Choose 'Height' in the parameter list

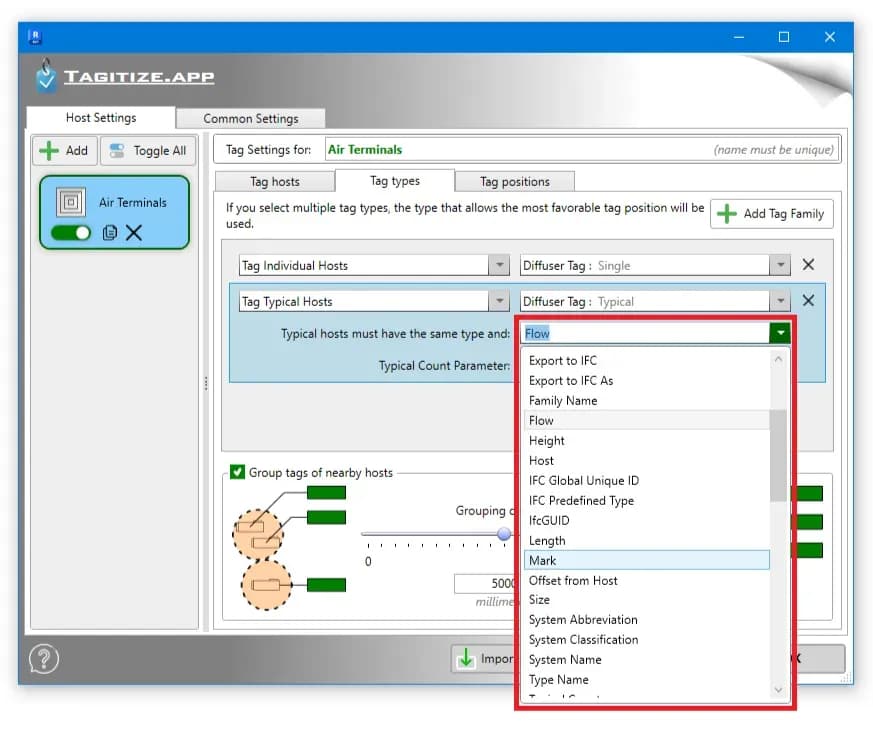(647, 441)
